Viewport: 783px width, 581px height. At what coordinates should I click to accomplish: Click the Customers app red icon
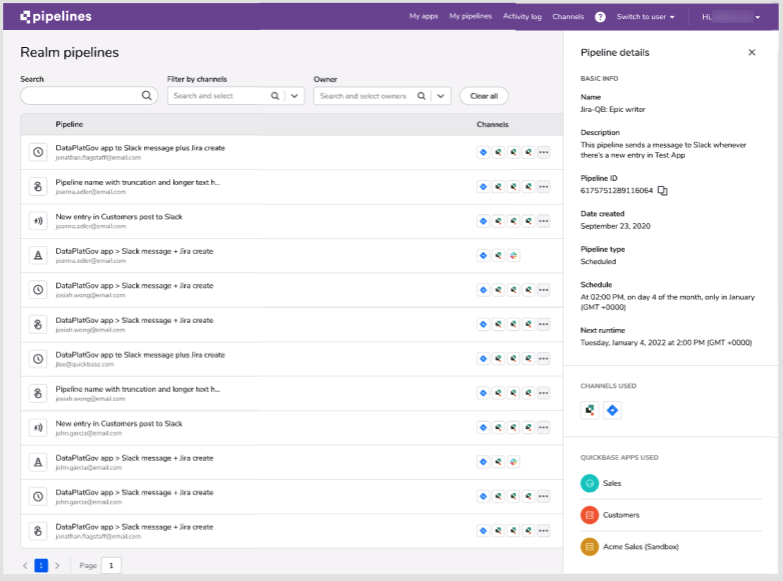589,515
